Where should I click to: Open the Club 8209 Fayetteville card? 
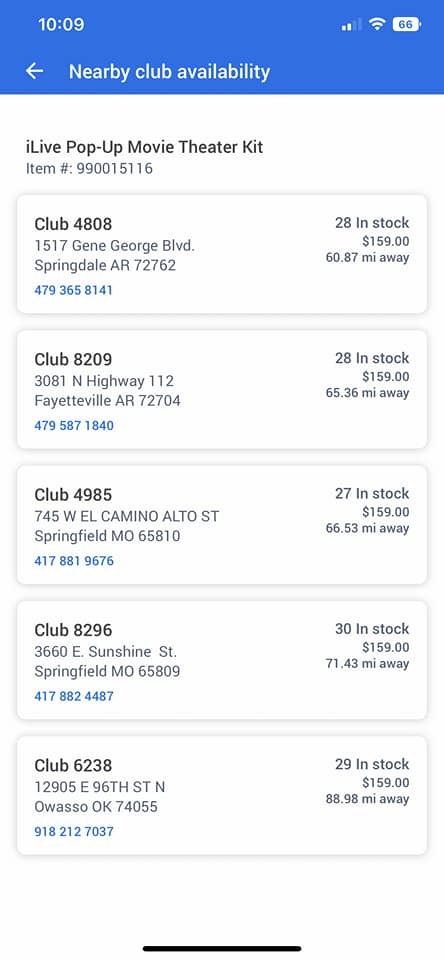(x=222, y=389)
